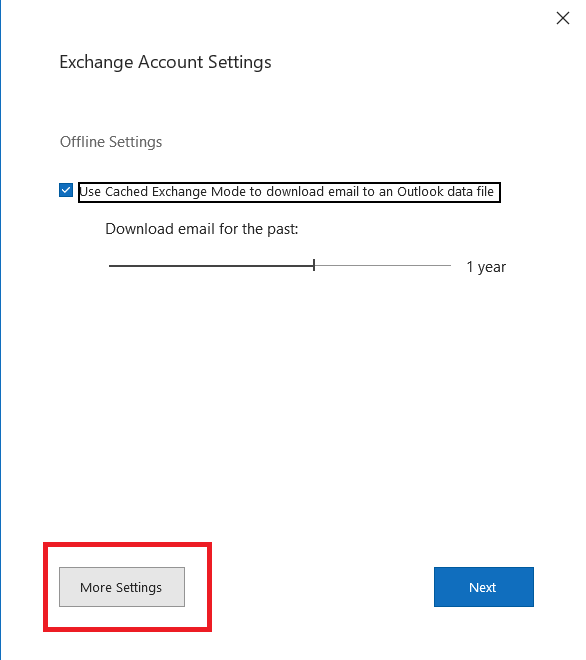Image resolution: width=586 pixels, height=660 pixels.
Task: Dismiss the dialog using the X icon
Action: 562,18
